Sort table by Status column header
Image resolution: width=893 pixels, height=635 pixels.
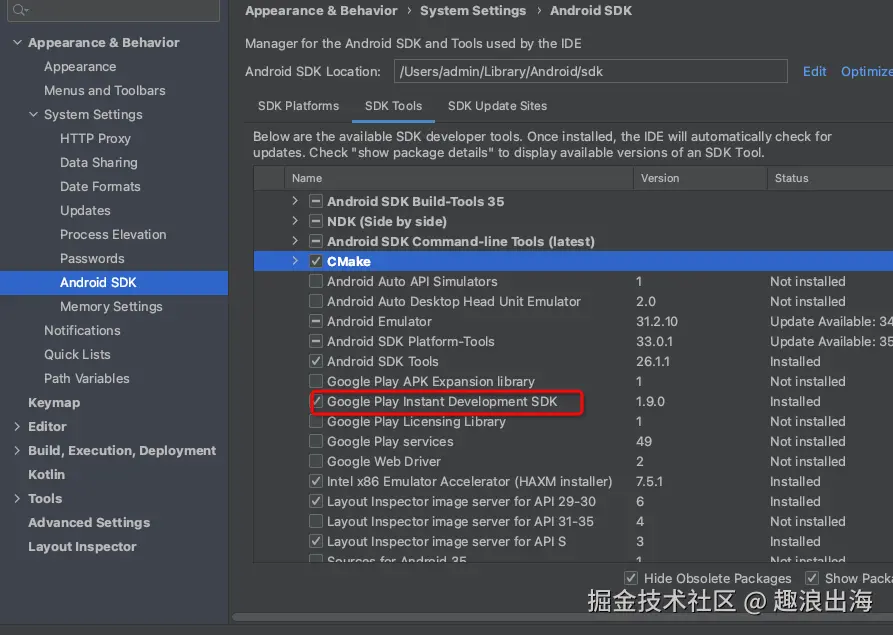coord(830,178)
